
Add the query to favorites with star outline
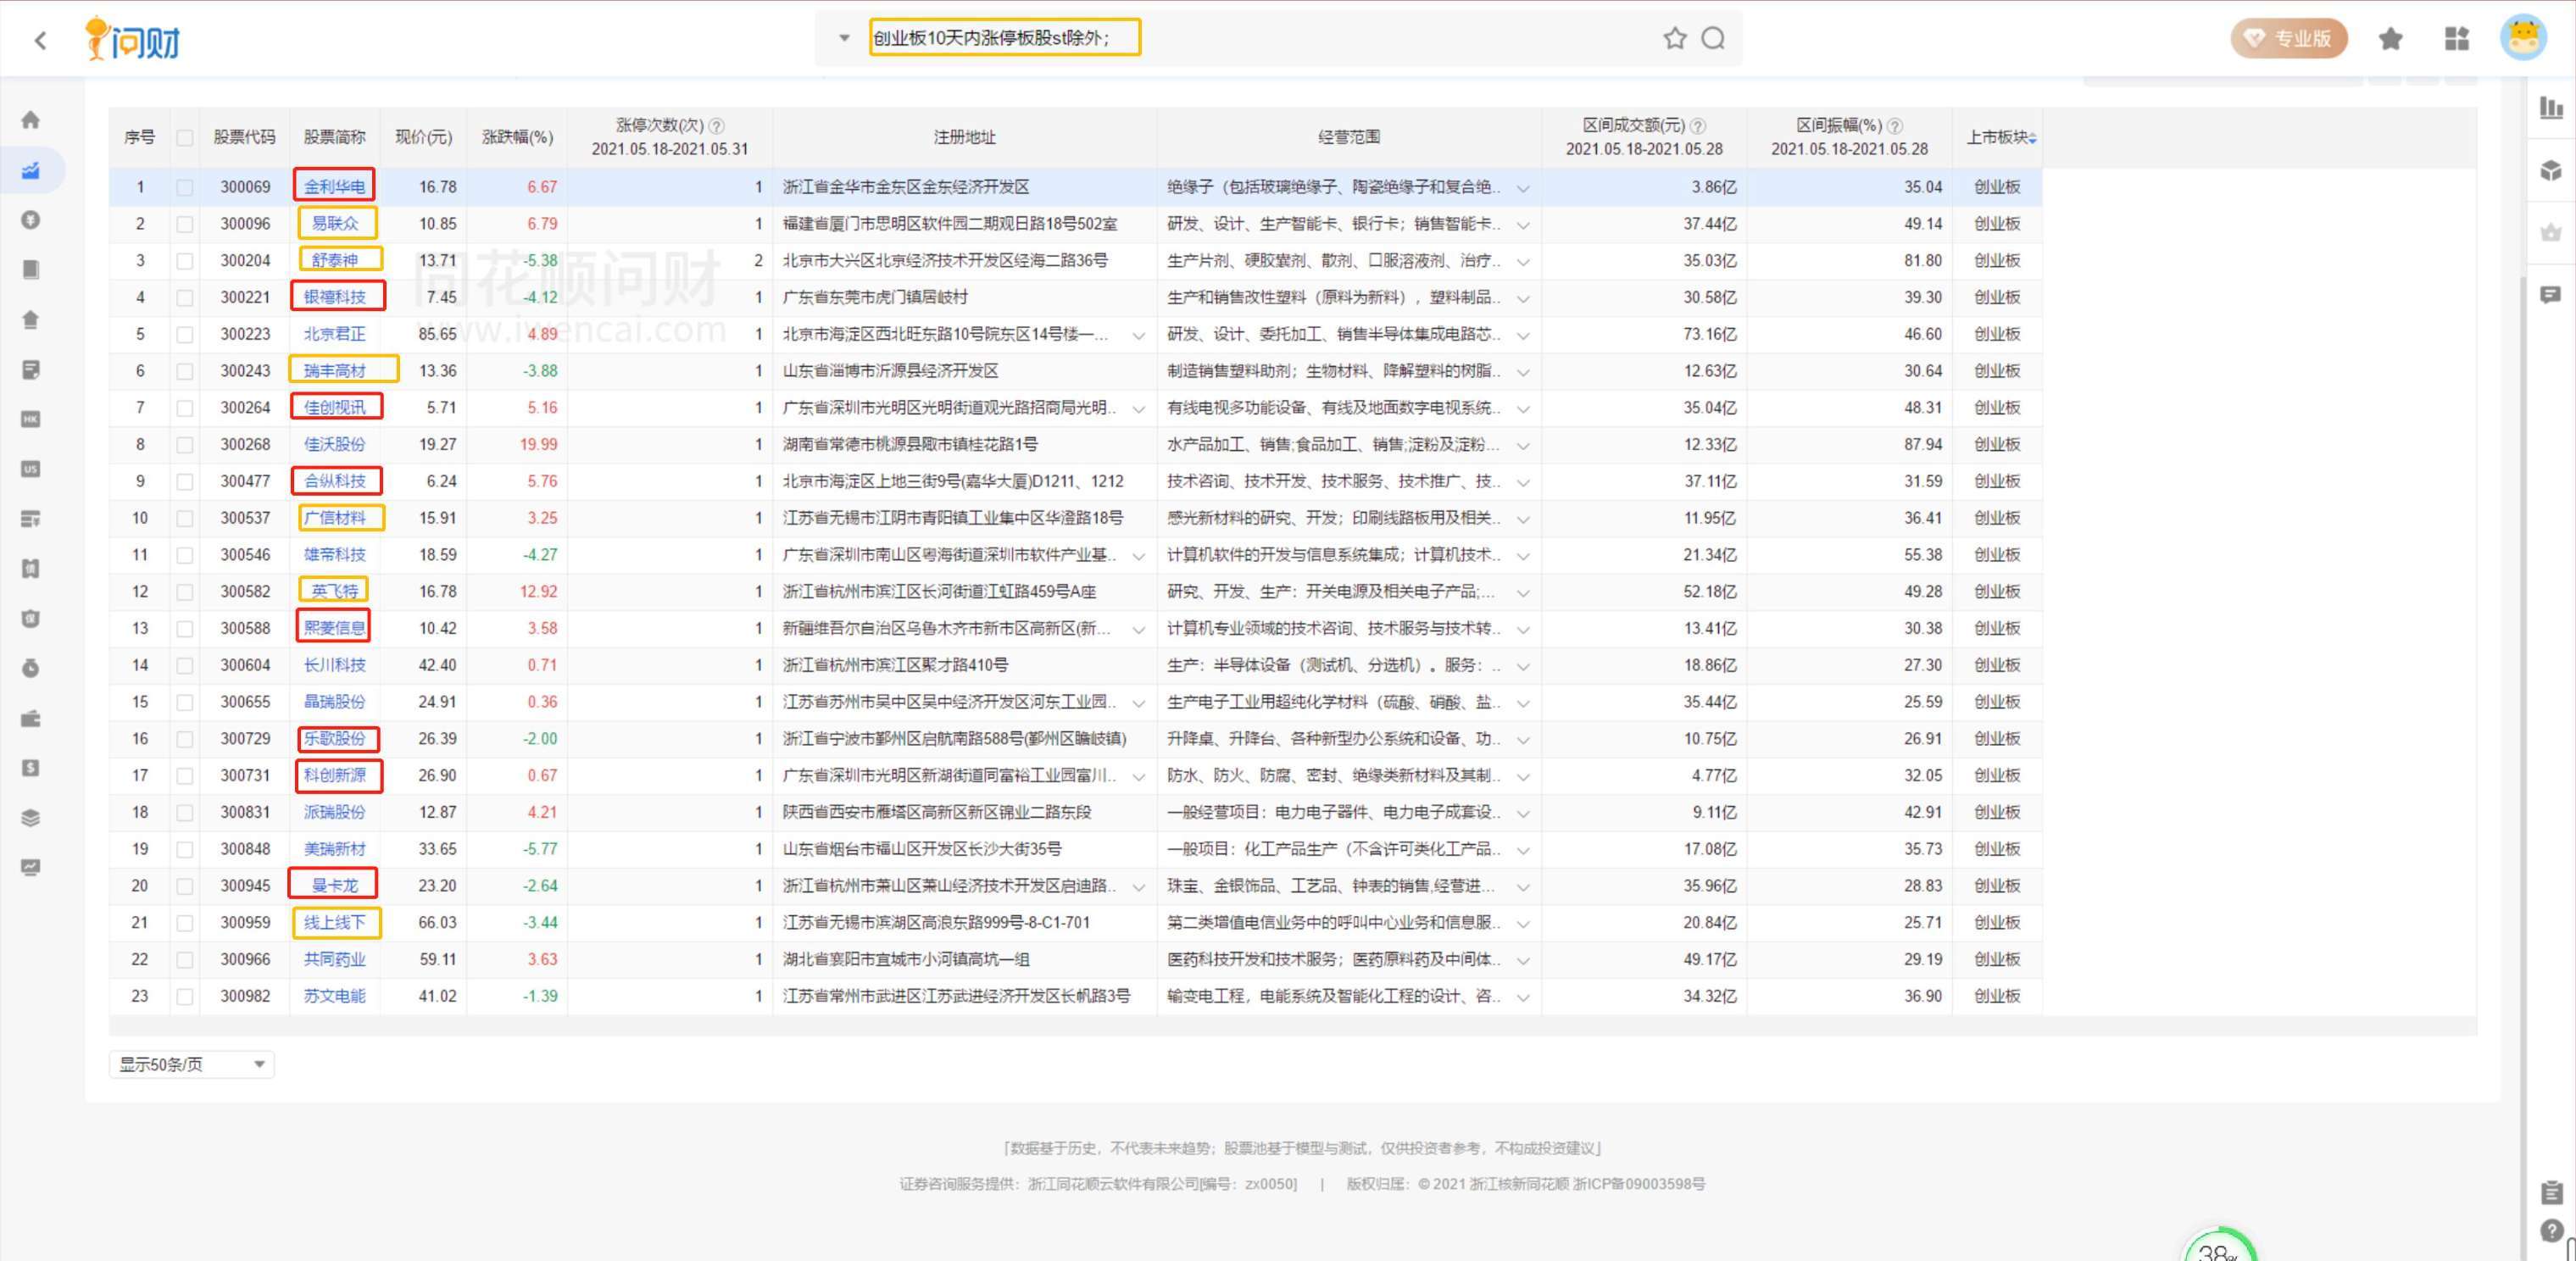point(1675,38)
